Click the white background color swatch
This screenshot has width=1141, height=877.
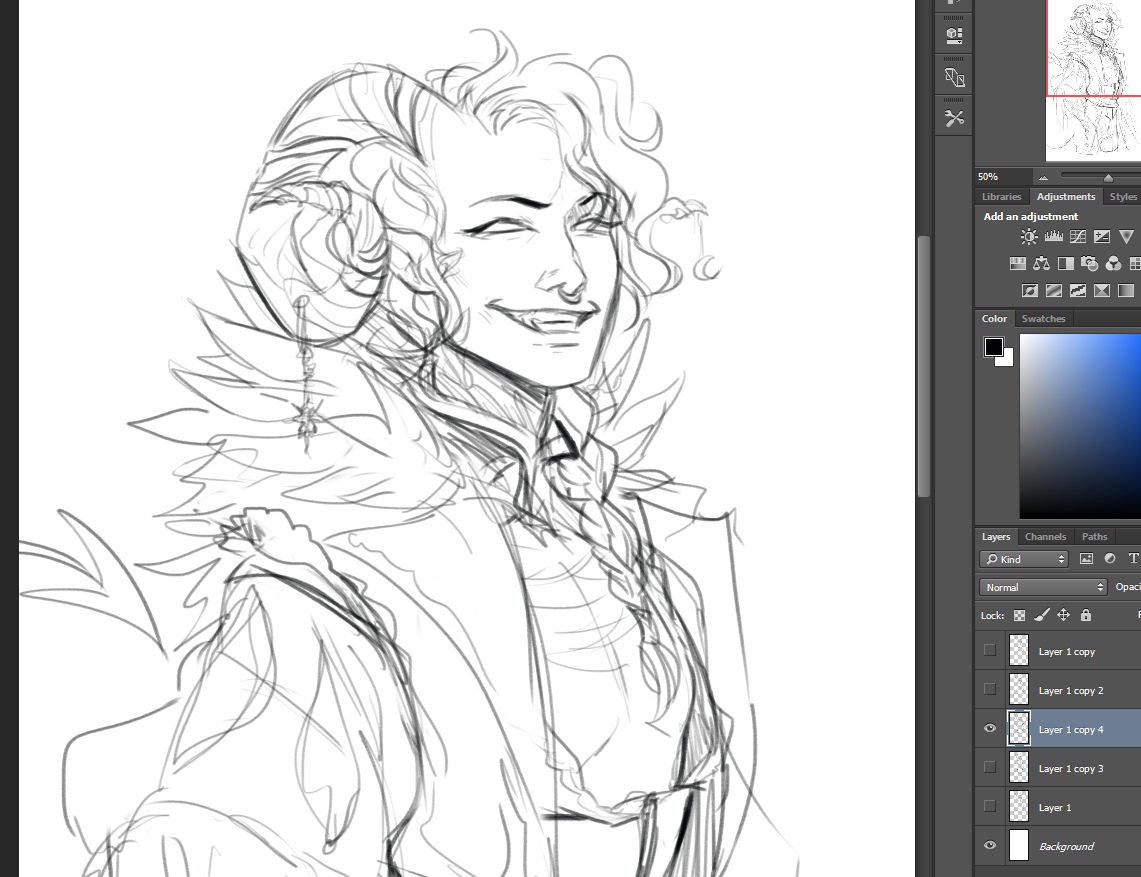tap(1007, 360)
